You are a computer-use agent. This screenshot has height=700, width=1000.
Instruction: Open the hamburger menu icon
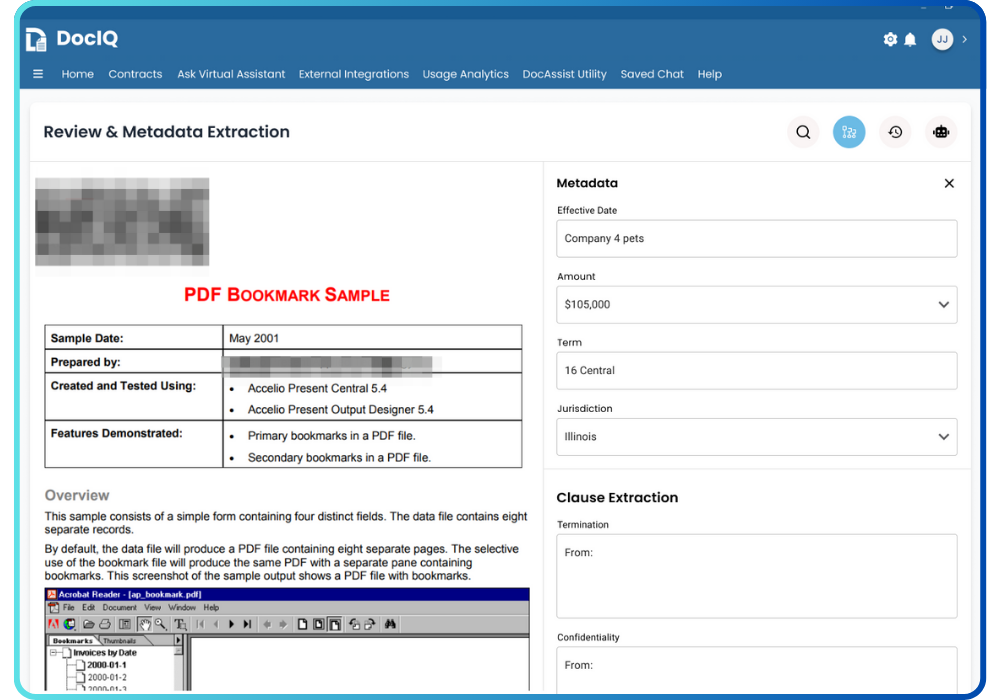38,74
